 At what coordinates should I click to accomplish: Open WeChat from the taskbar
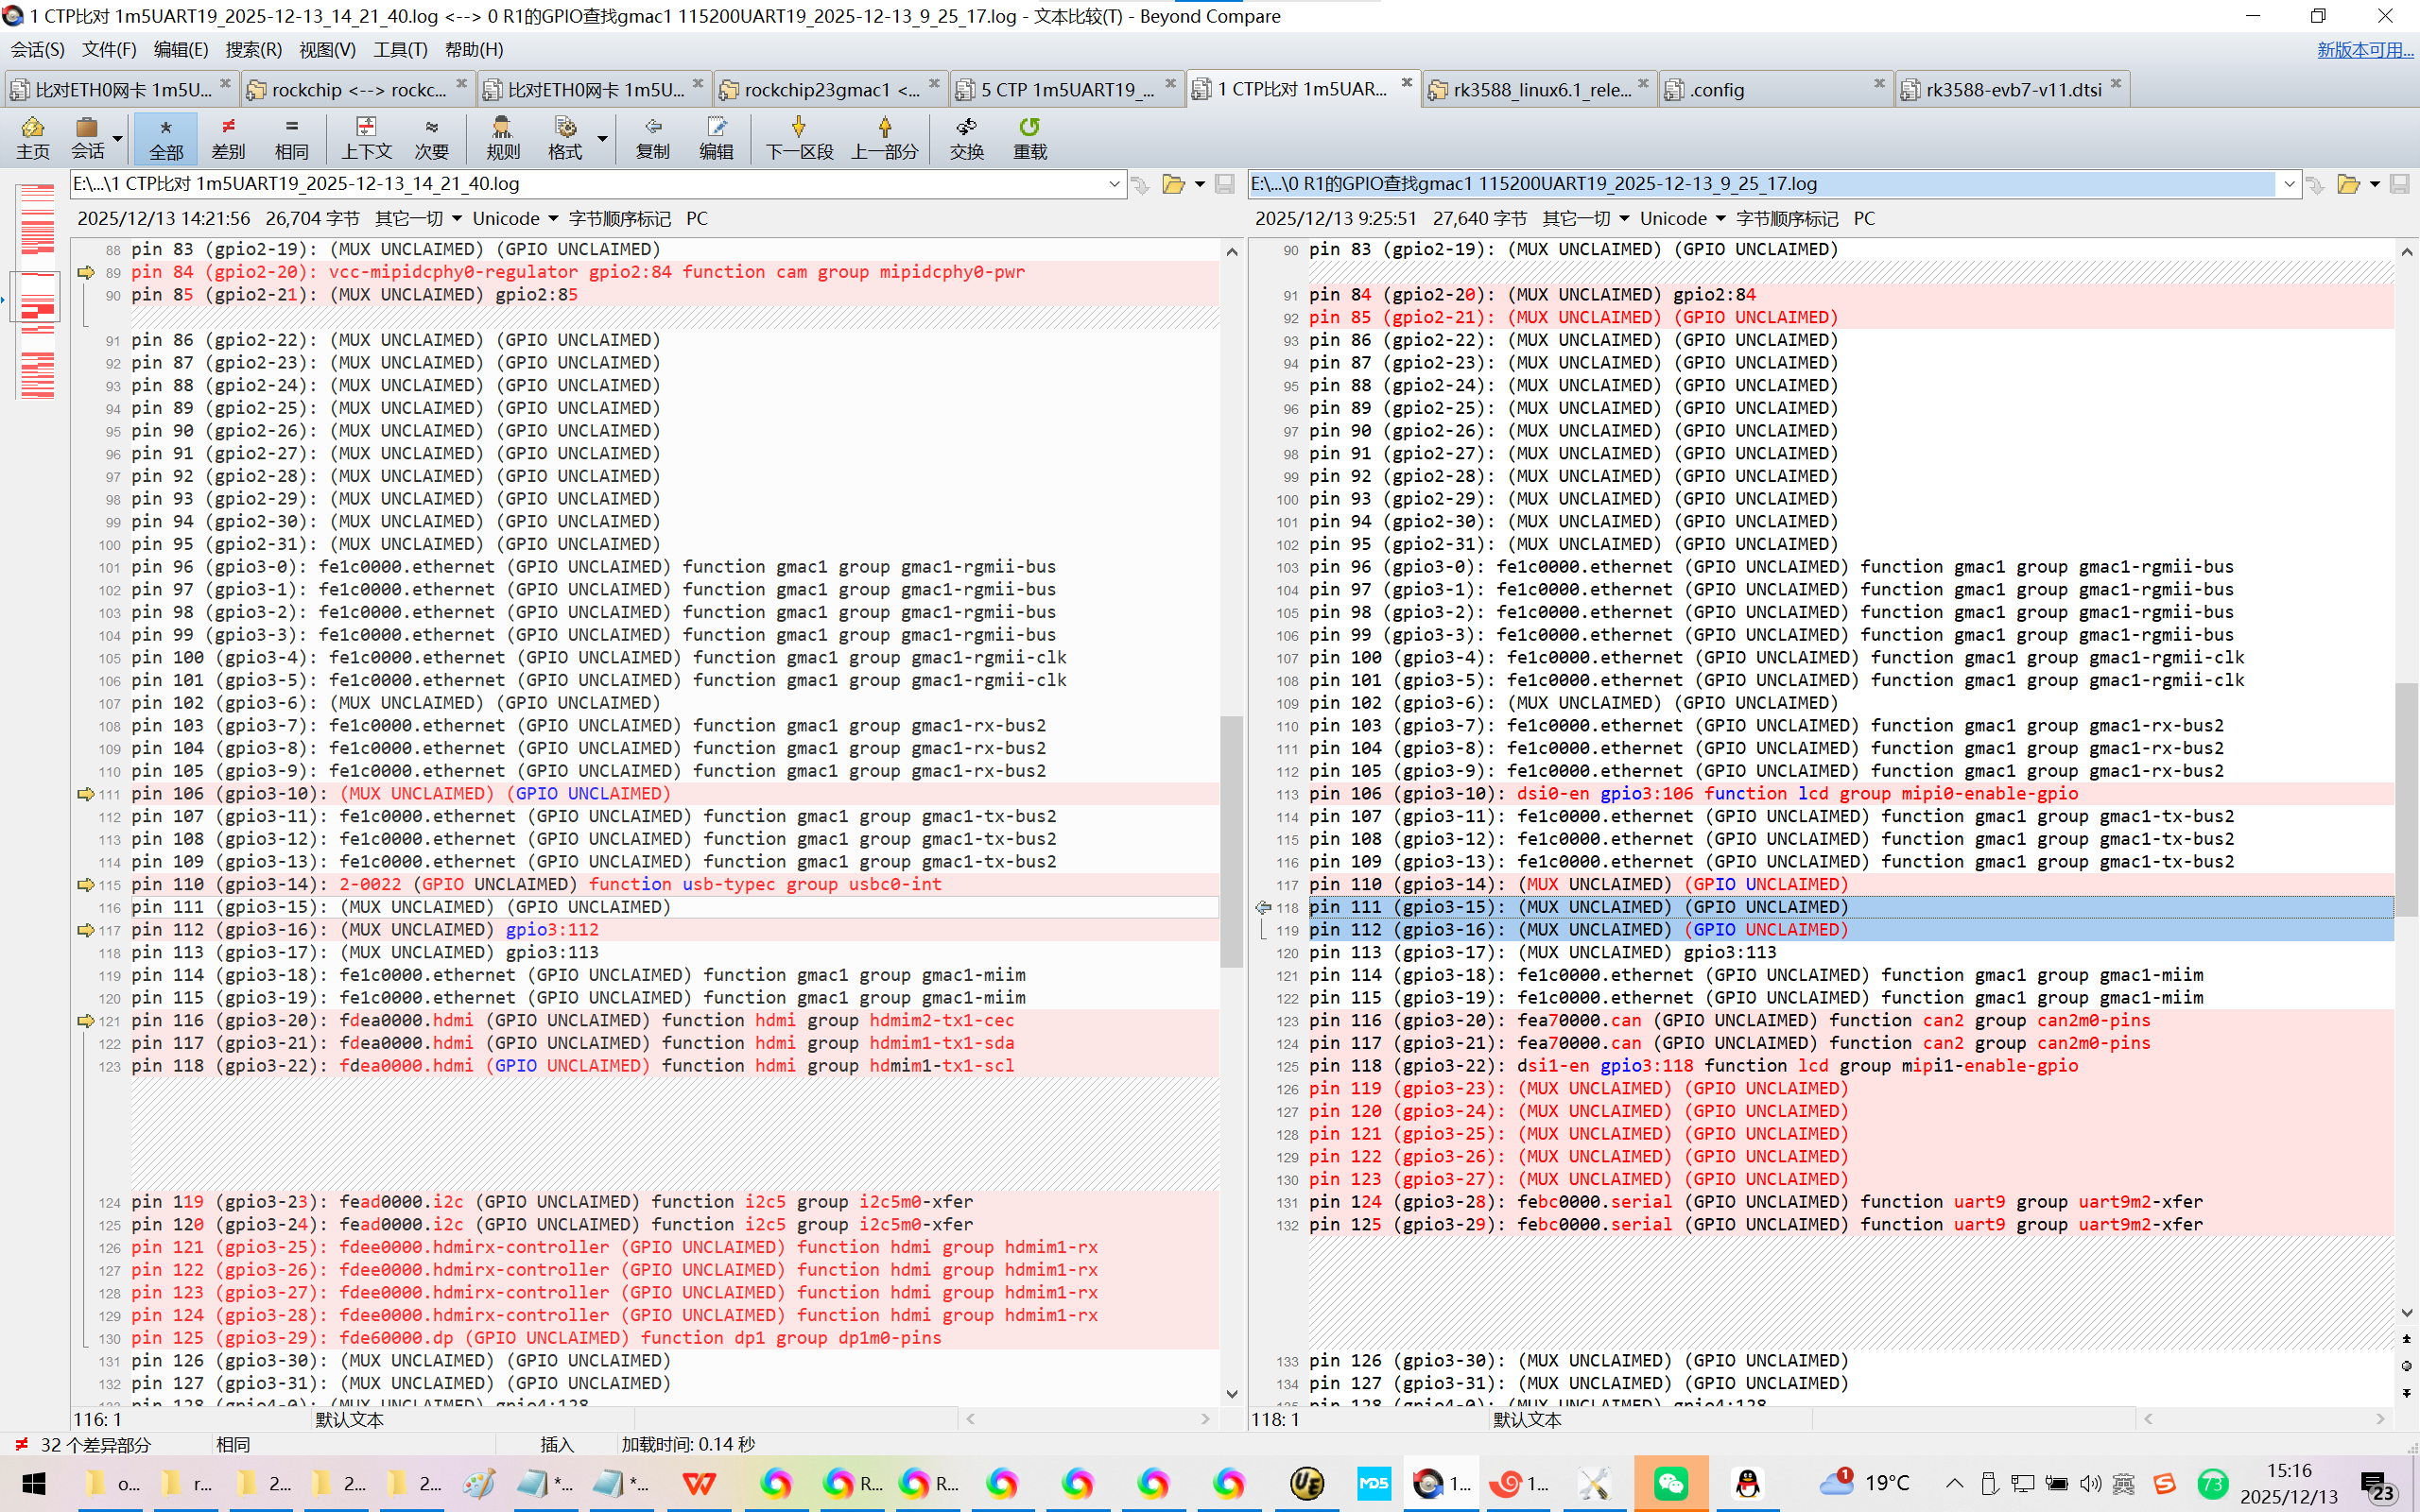pyautogui.click(x=1671, y=1483)
